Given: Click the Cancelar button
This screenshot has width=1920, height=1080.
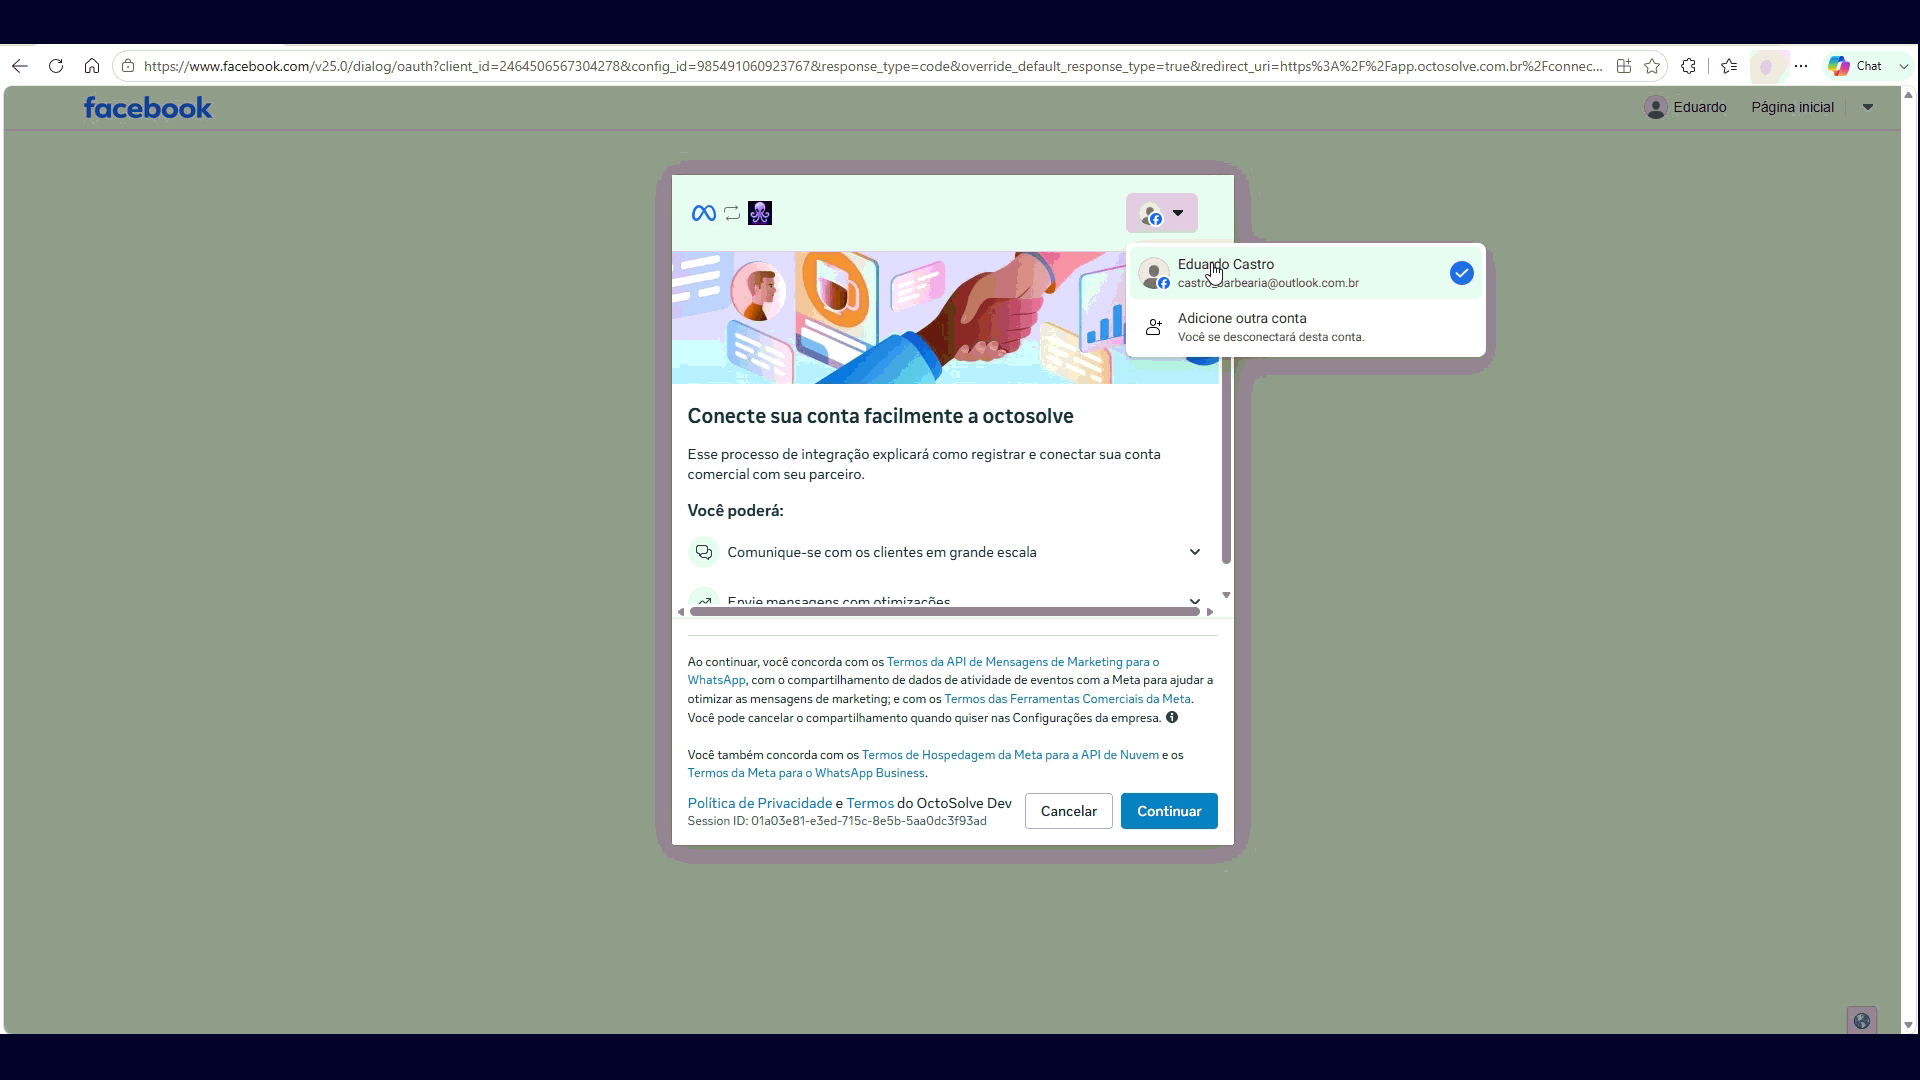Looking at the screenshot, I should point(1068,811).
